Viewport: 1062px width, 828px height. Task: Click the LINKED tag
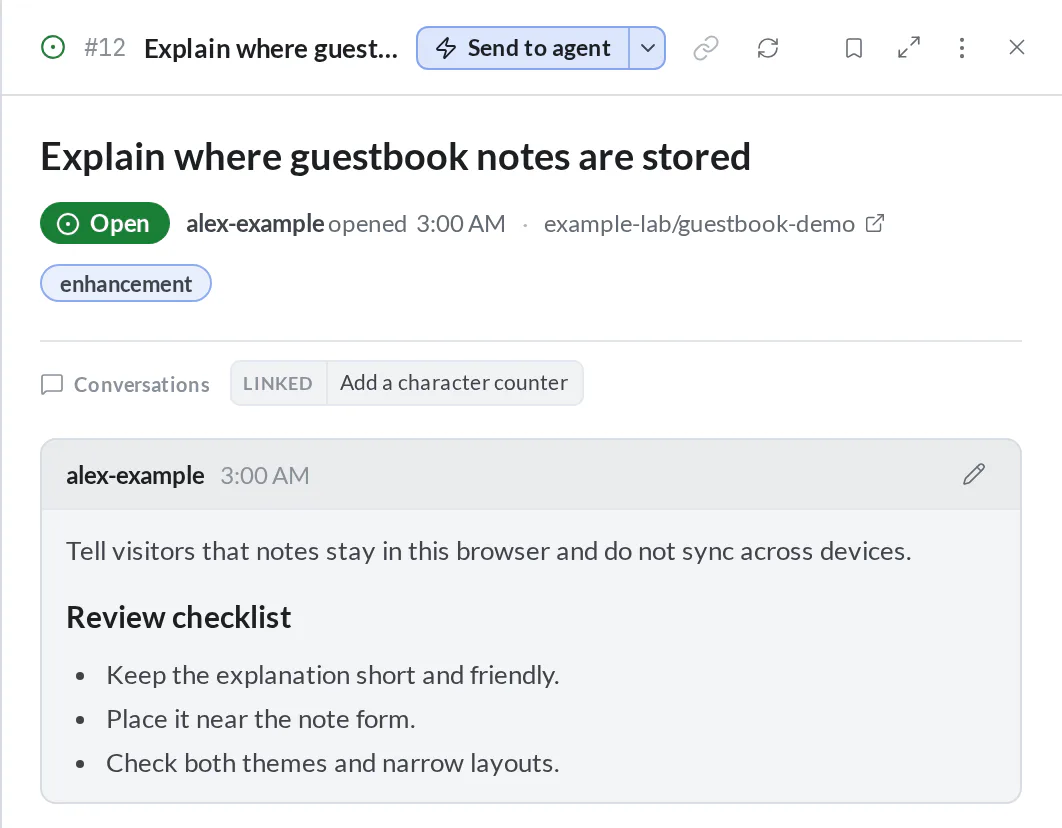278,383
